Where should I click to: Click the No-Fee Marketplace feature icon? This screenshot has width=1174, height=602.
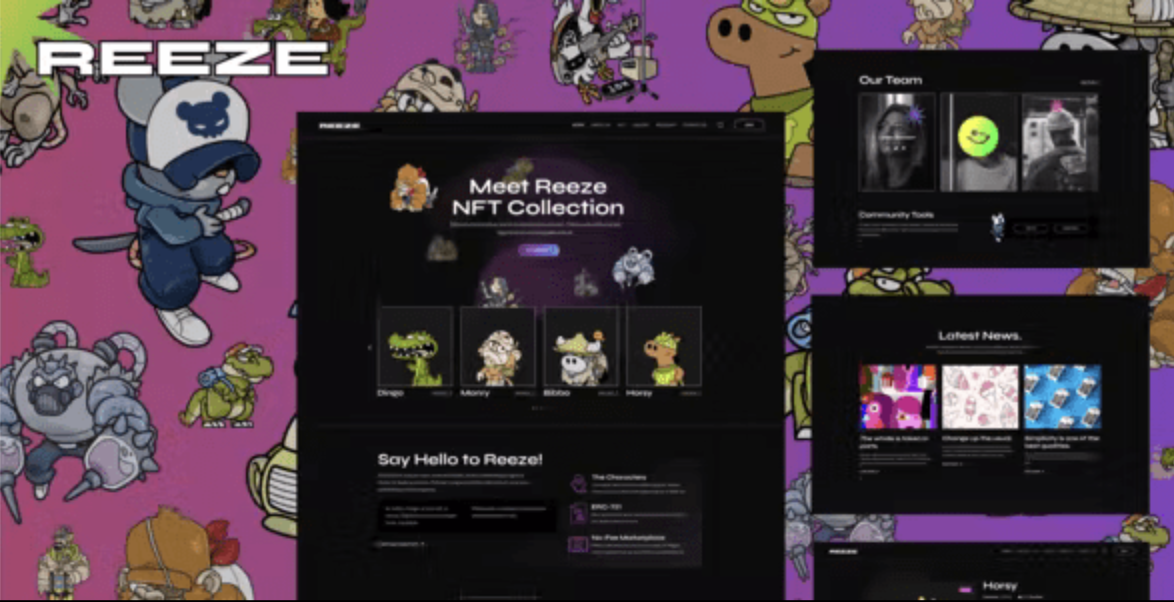click(x=578, y=544)
